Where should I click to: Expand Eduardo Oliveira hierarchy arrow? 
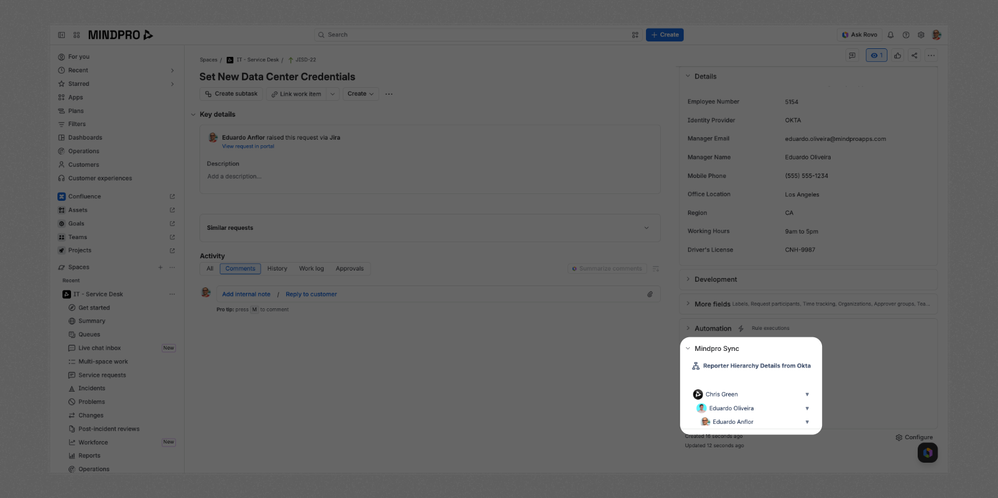pyautogui.click(x=807, y=408)
